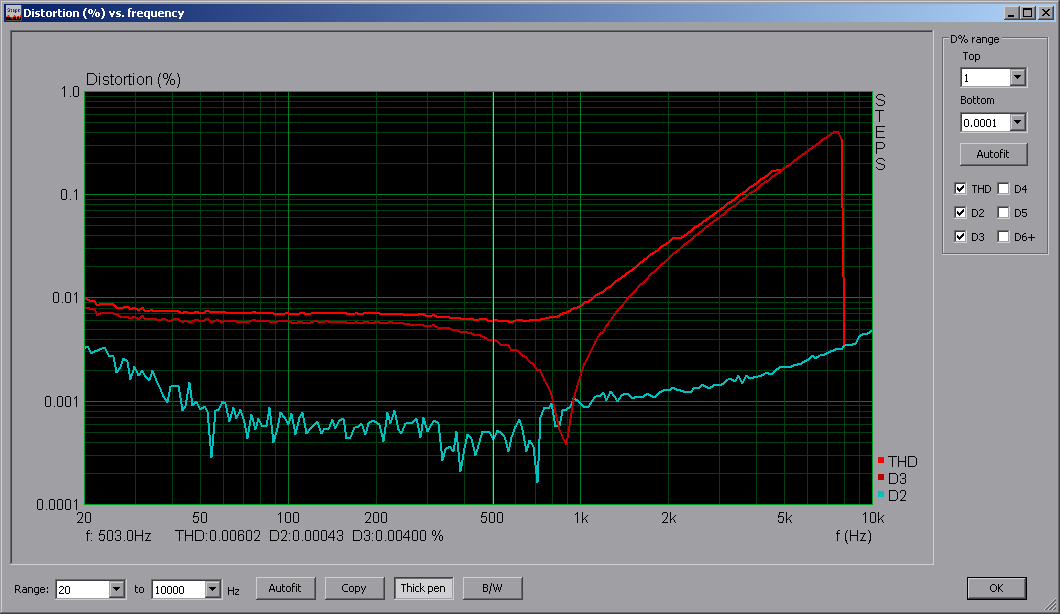Click the app icon in the title bar
Screen dimensions: 1060x614
13,13
